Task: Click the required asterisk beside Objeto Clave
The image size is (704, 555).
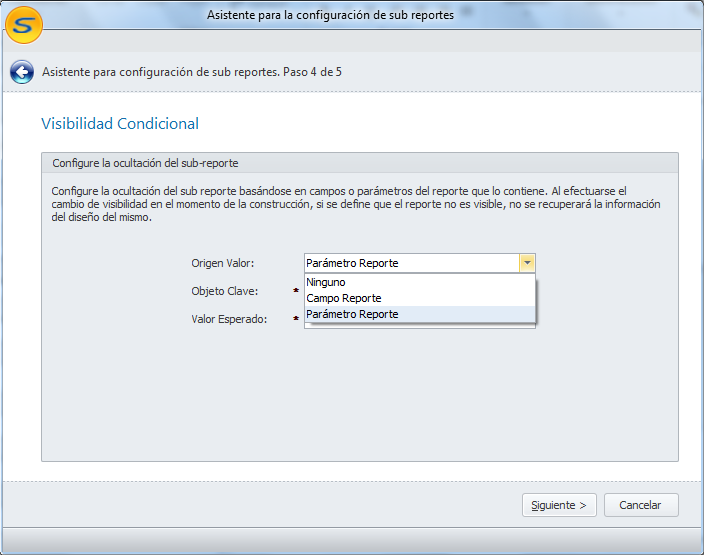Action: point(296,292)
